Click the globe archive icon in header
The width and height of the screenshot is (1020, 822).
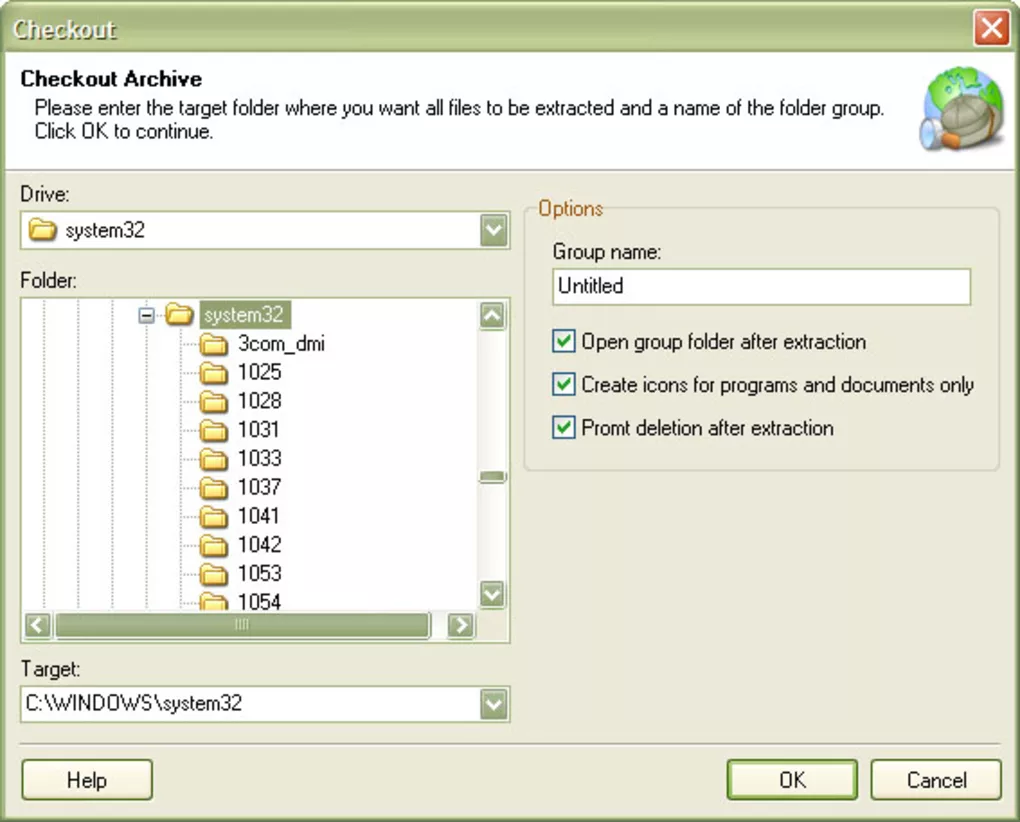click(961, 110)
